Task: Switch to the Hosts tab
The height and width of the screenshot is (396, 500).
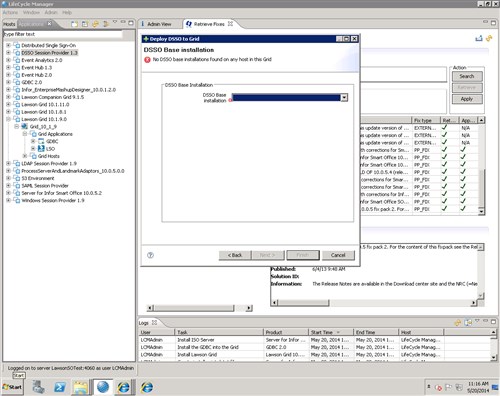Action: 9,24
